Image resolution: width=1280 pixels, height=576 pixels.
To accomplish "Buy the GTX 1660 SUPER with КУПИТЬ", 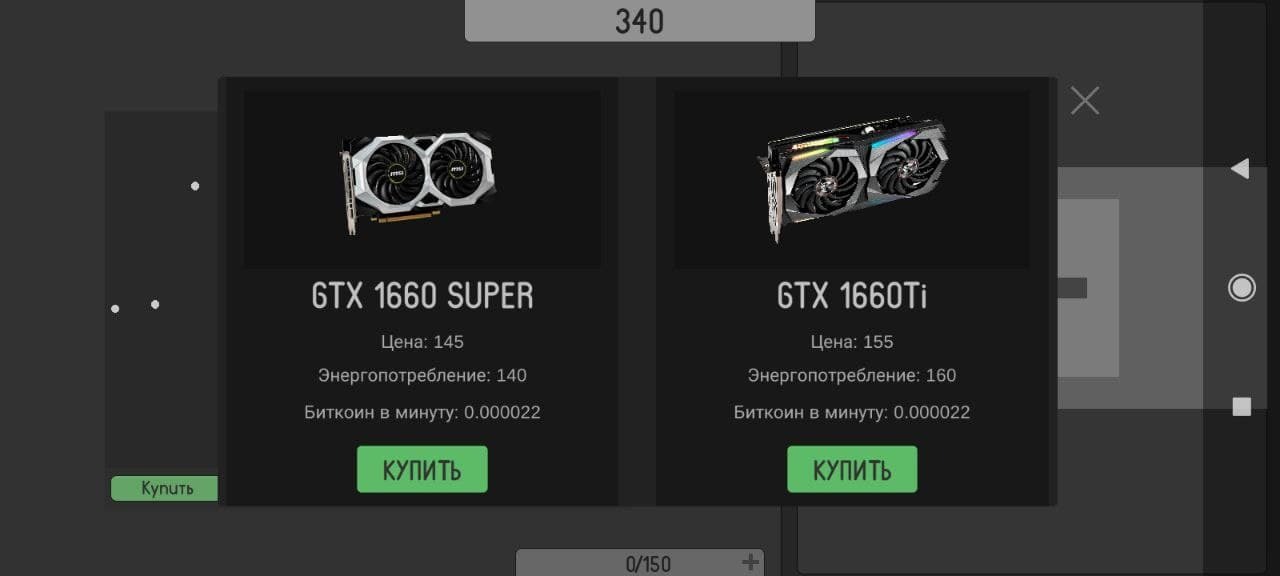I will point(422,469).
